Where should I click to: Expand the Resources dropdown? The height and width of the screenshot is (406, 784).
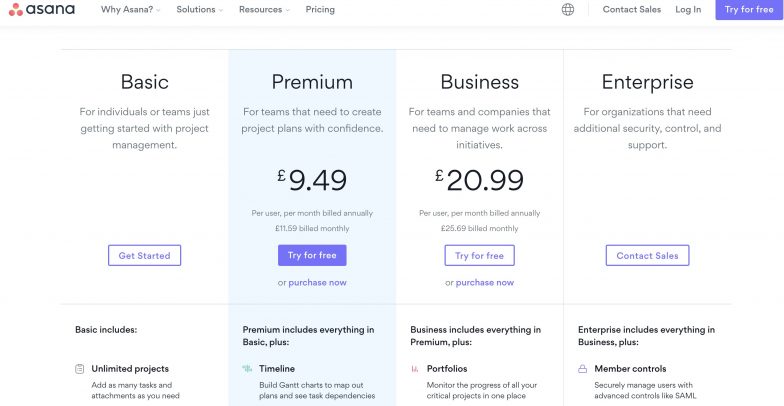(264, 10)
